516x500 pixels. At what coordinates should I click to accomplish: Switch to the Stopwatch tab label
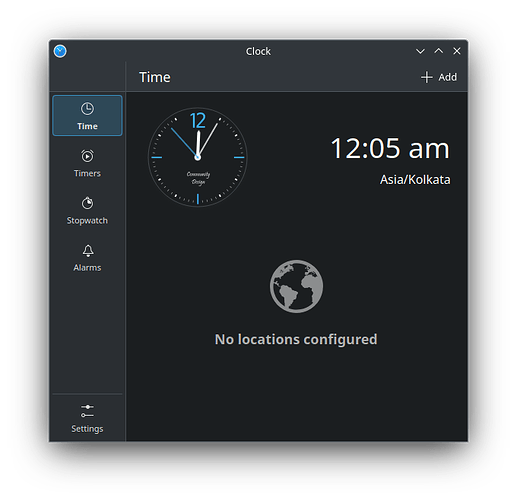pyautogui.click(x=87, y=221)
